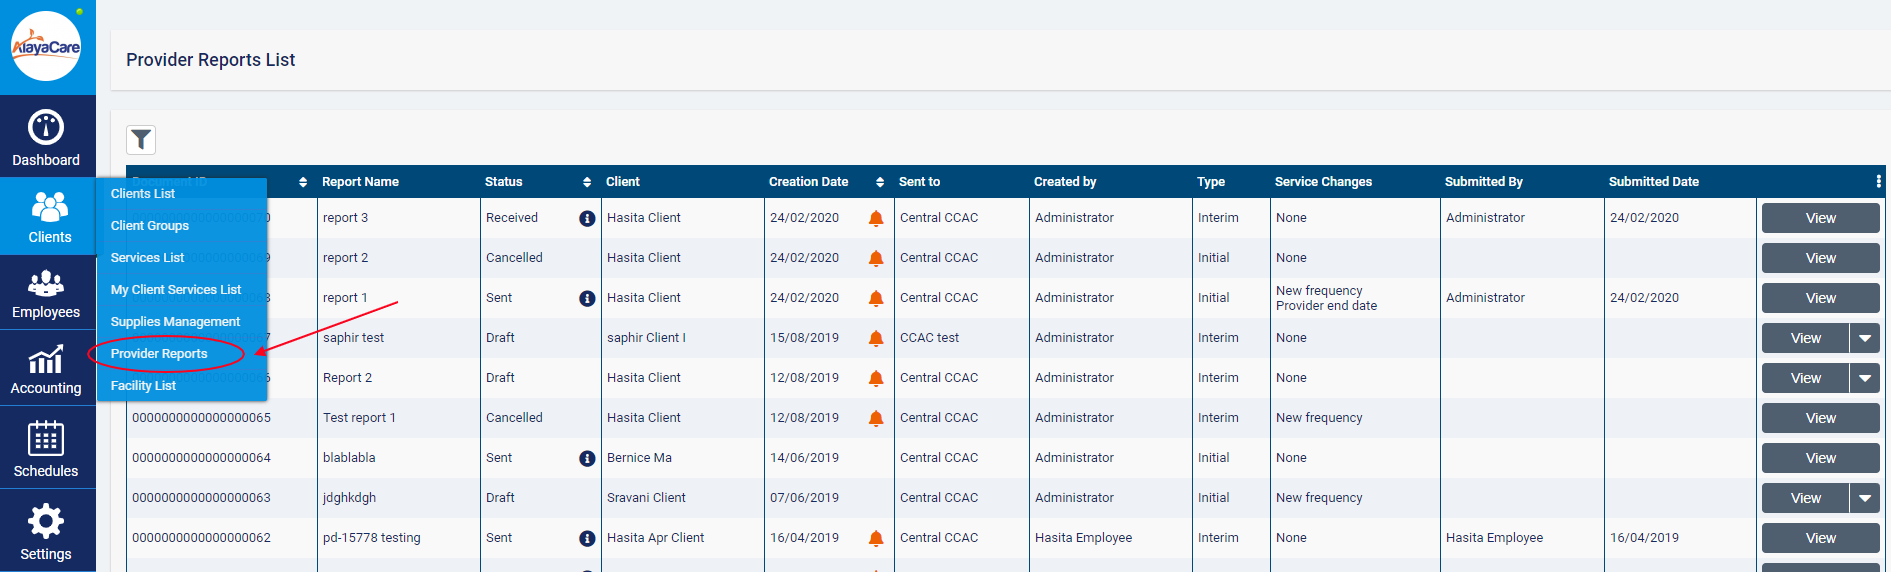Click document ID 0000000000000000062
Screen dimensions: 1891x572
[201, 538]
